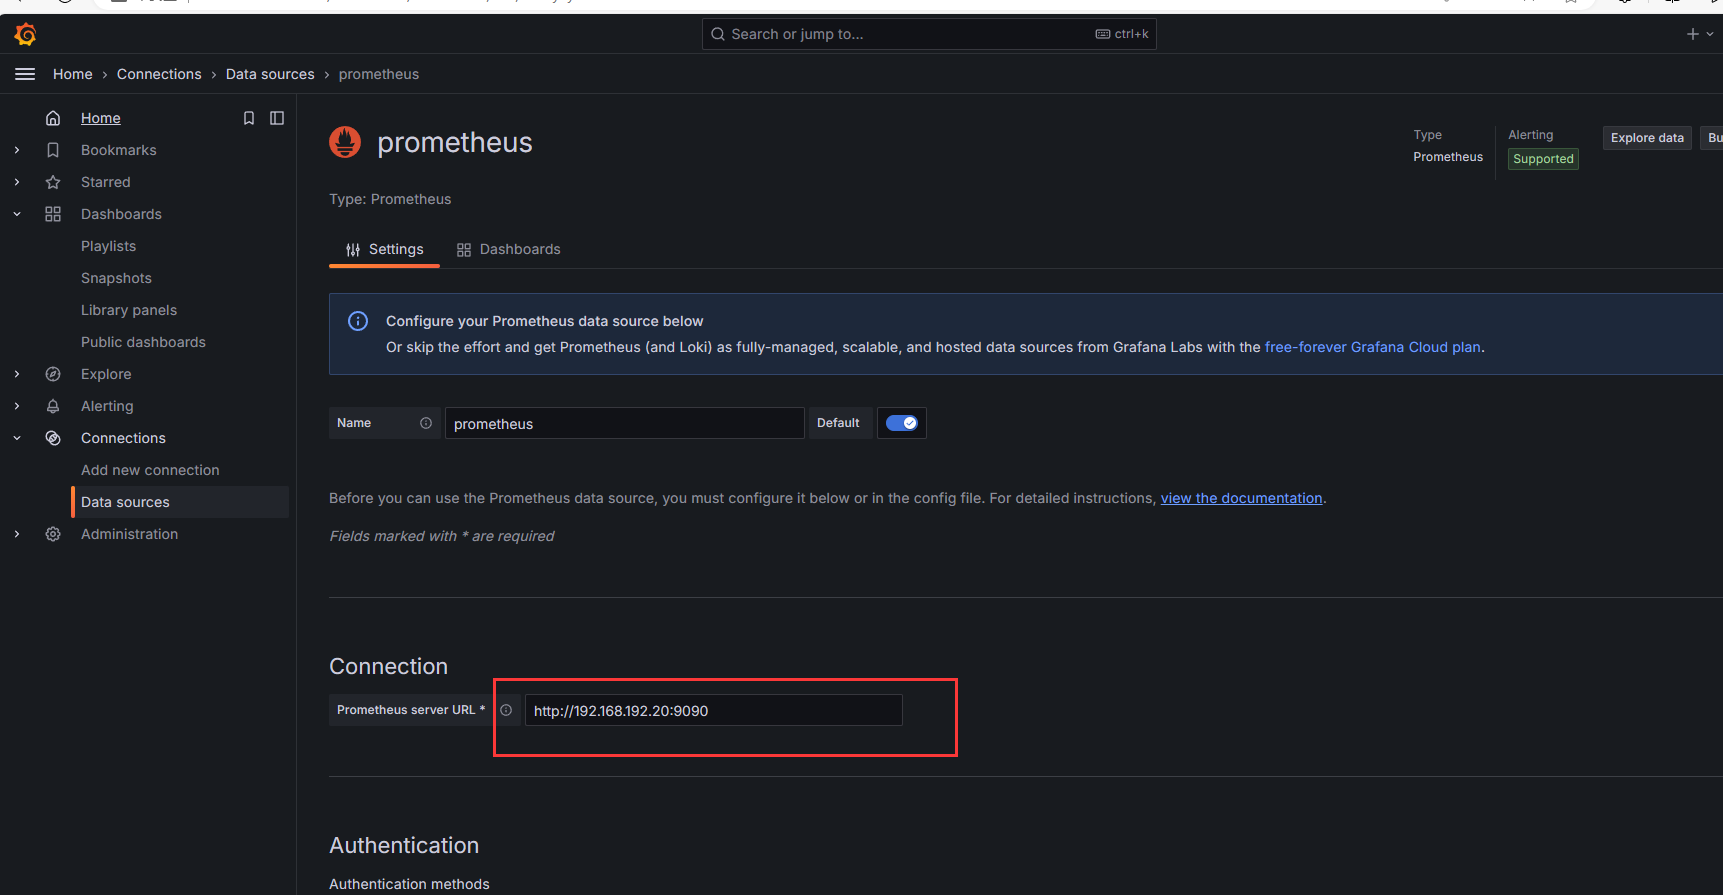
Task: Open Snapshots in the sidebar
Action: [x=116, y=278]
